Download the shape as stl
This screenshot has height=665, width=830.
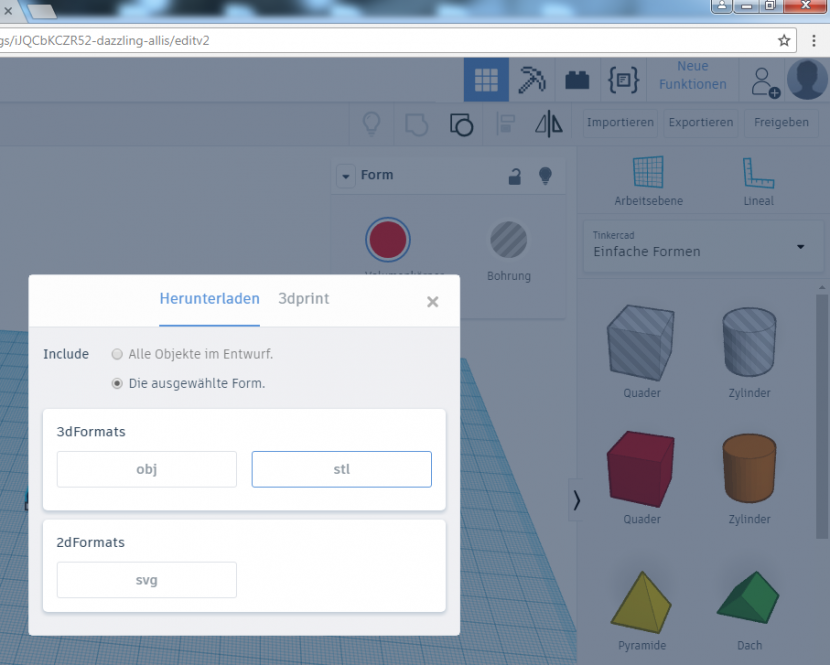coord(341,468)
